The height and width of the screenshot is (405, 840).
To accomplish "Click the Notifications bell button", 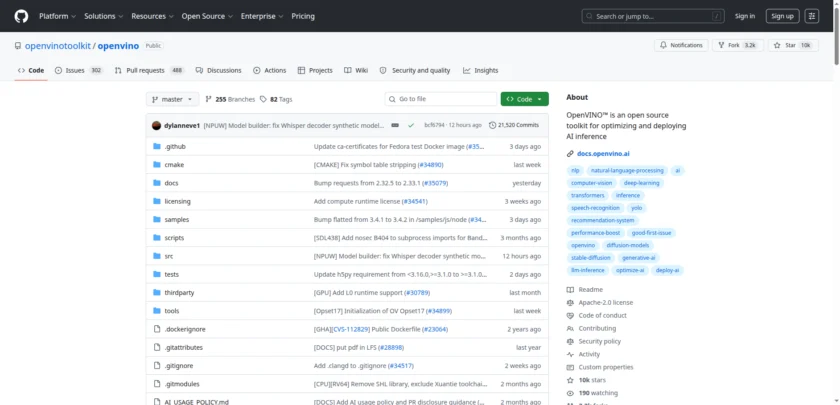I will (681, 45).
